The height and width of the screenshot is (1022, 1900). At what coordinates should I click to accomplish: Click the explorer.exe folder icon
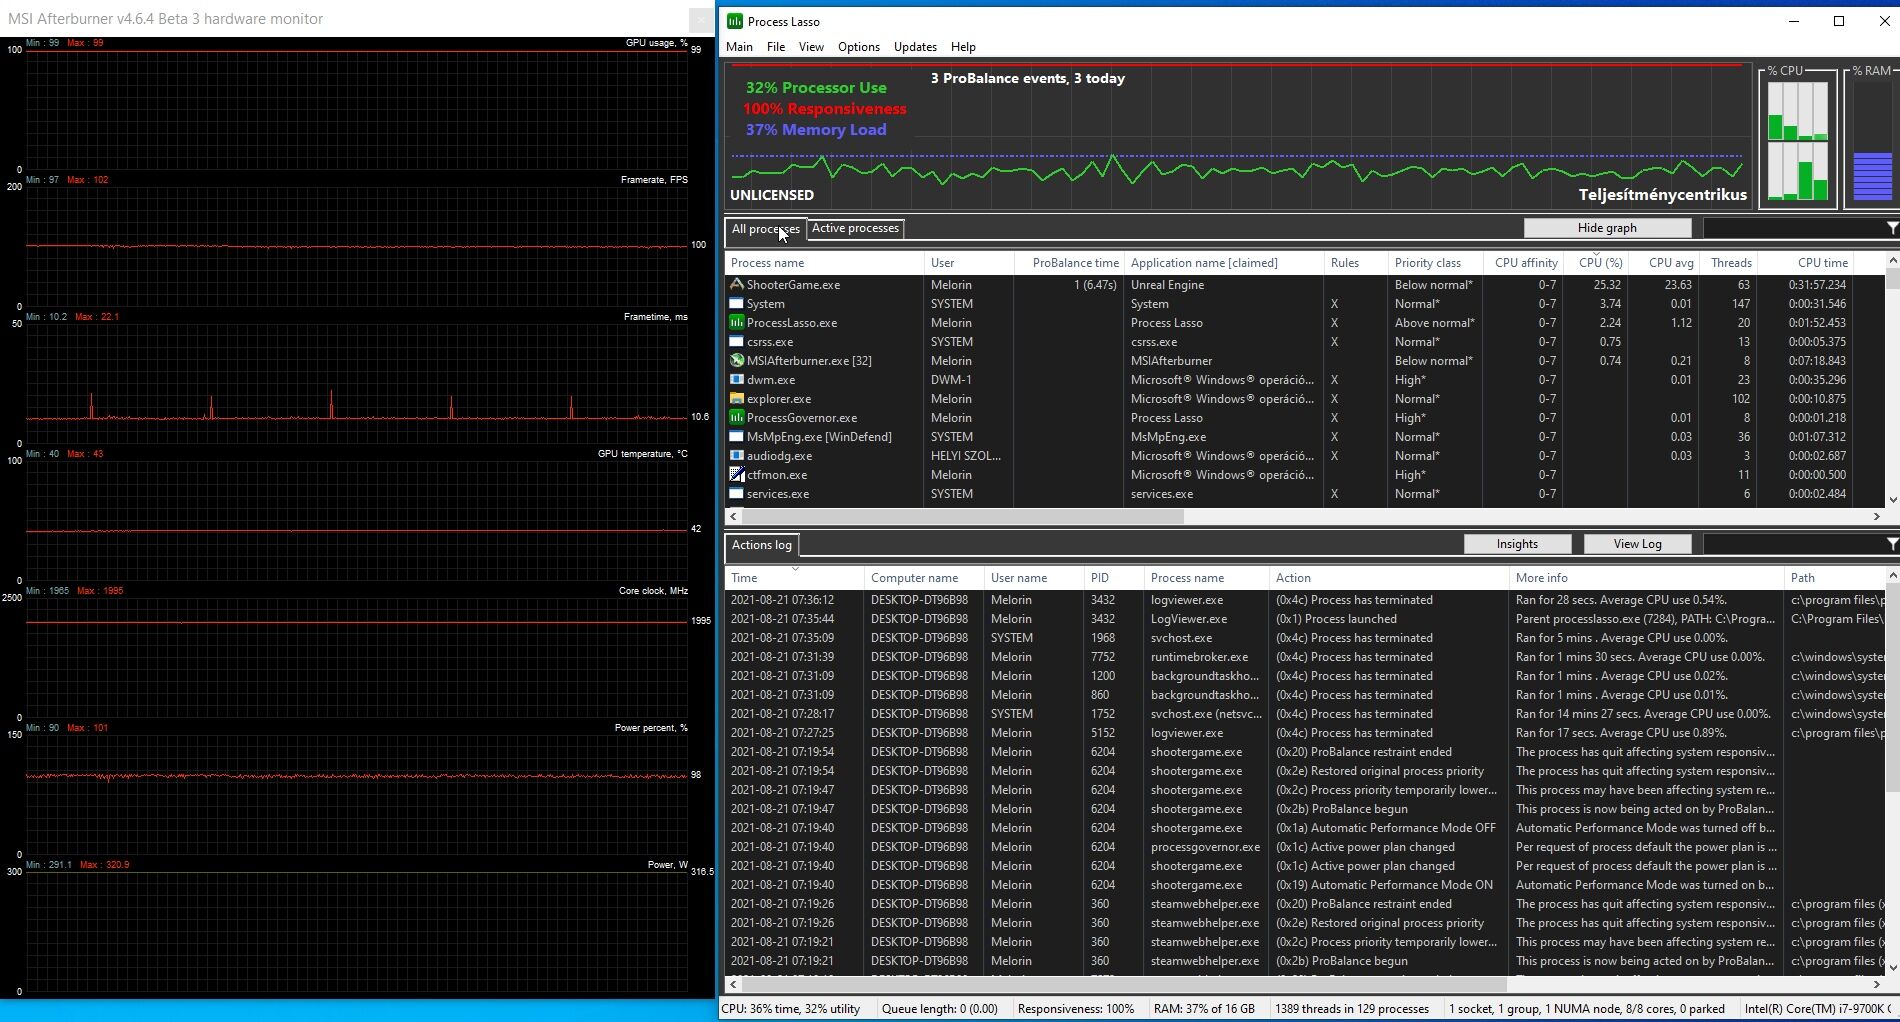(x=737, y=399)
